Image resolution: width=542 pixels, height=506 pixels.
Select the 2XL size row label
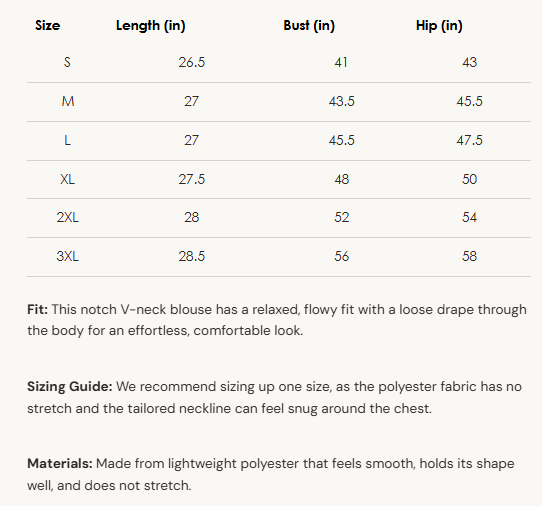[67, 217]
